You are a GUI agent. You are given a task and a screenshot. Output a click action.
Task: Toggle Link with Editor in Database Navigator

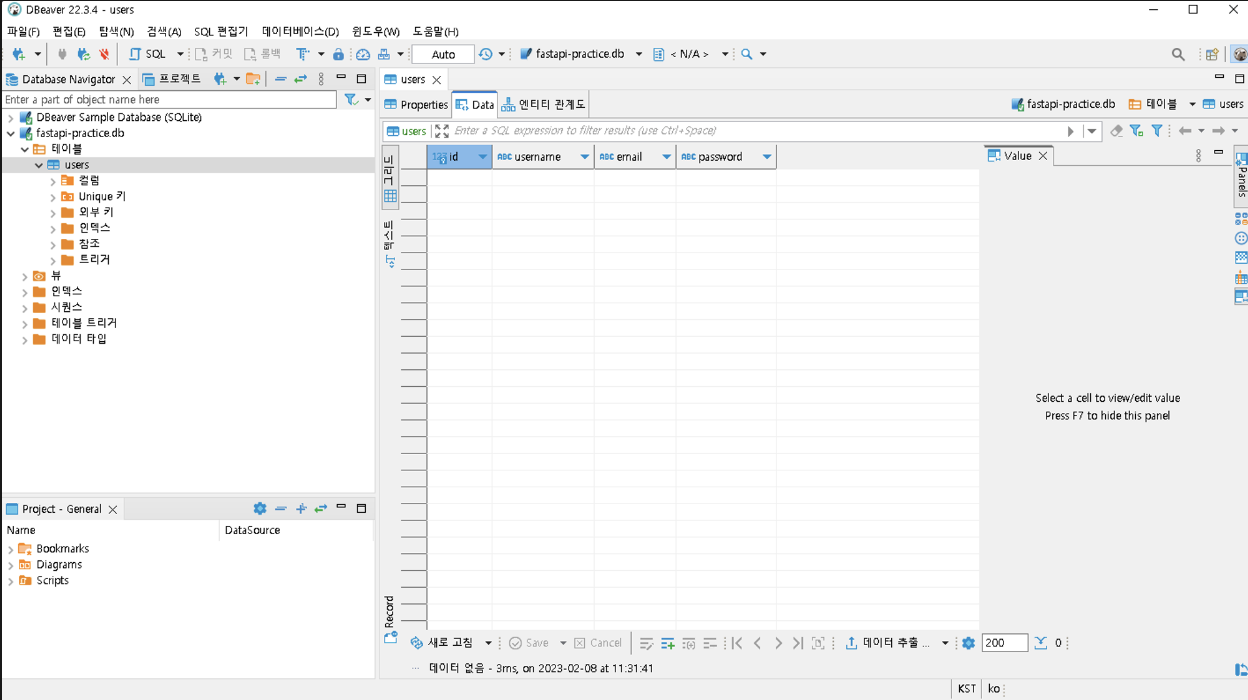300,79
